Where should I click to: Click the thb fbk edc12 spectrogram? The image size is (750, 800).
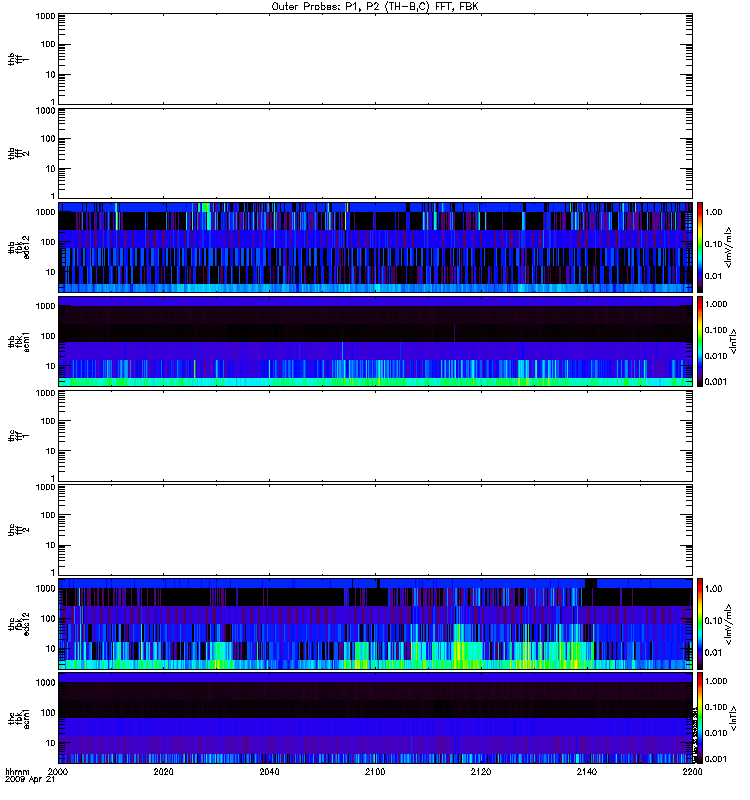click(376, 247)
